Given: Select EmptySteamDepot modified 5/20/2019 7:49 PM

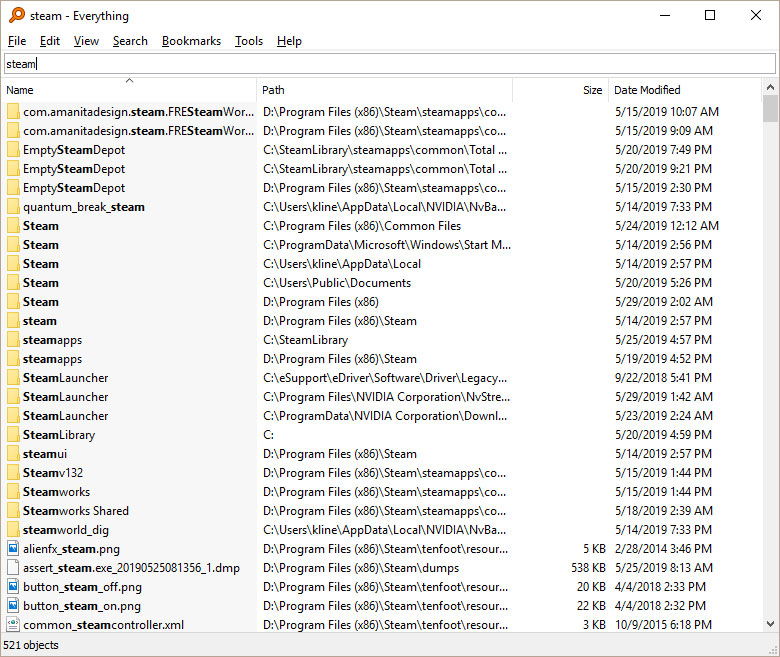Looking at the screenshot, I should (x=74, y=150).
